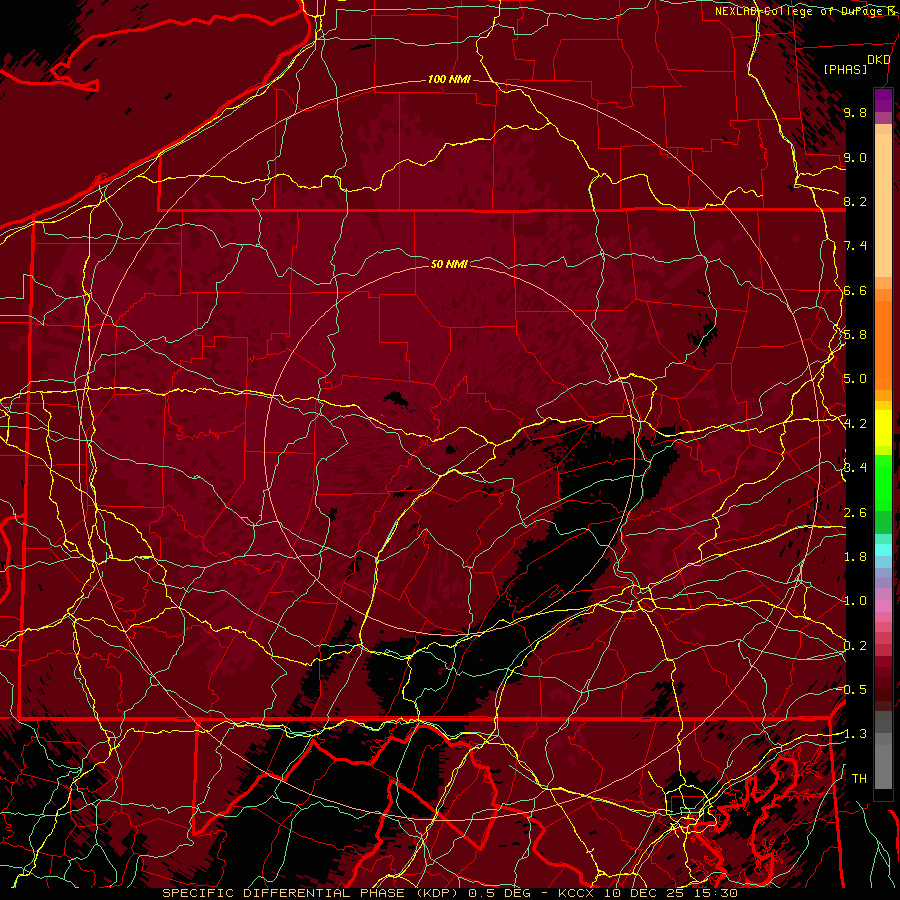The image size is (900, 900).
Task: Select the "TH" threshold legend label
Action: [x=859, y=779]
